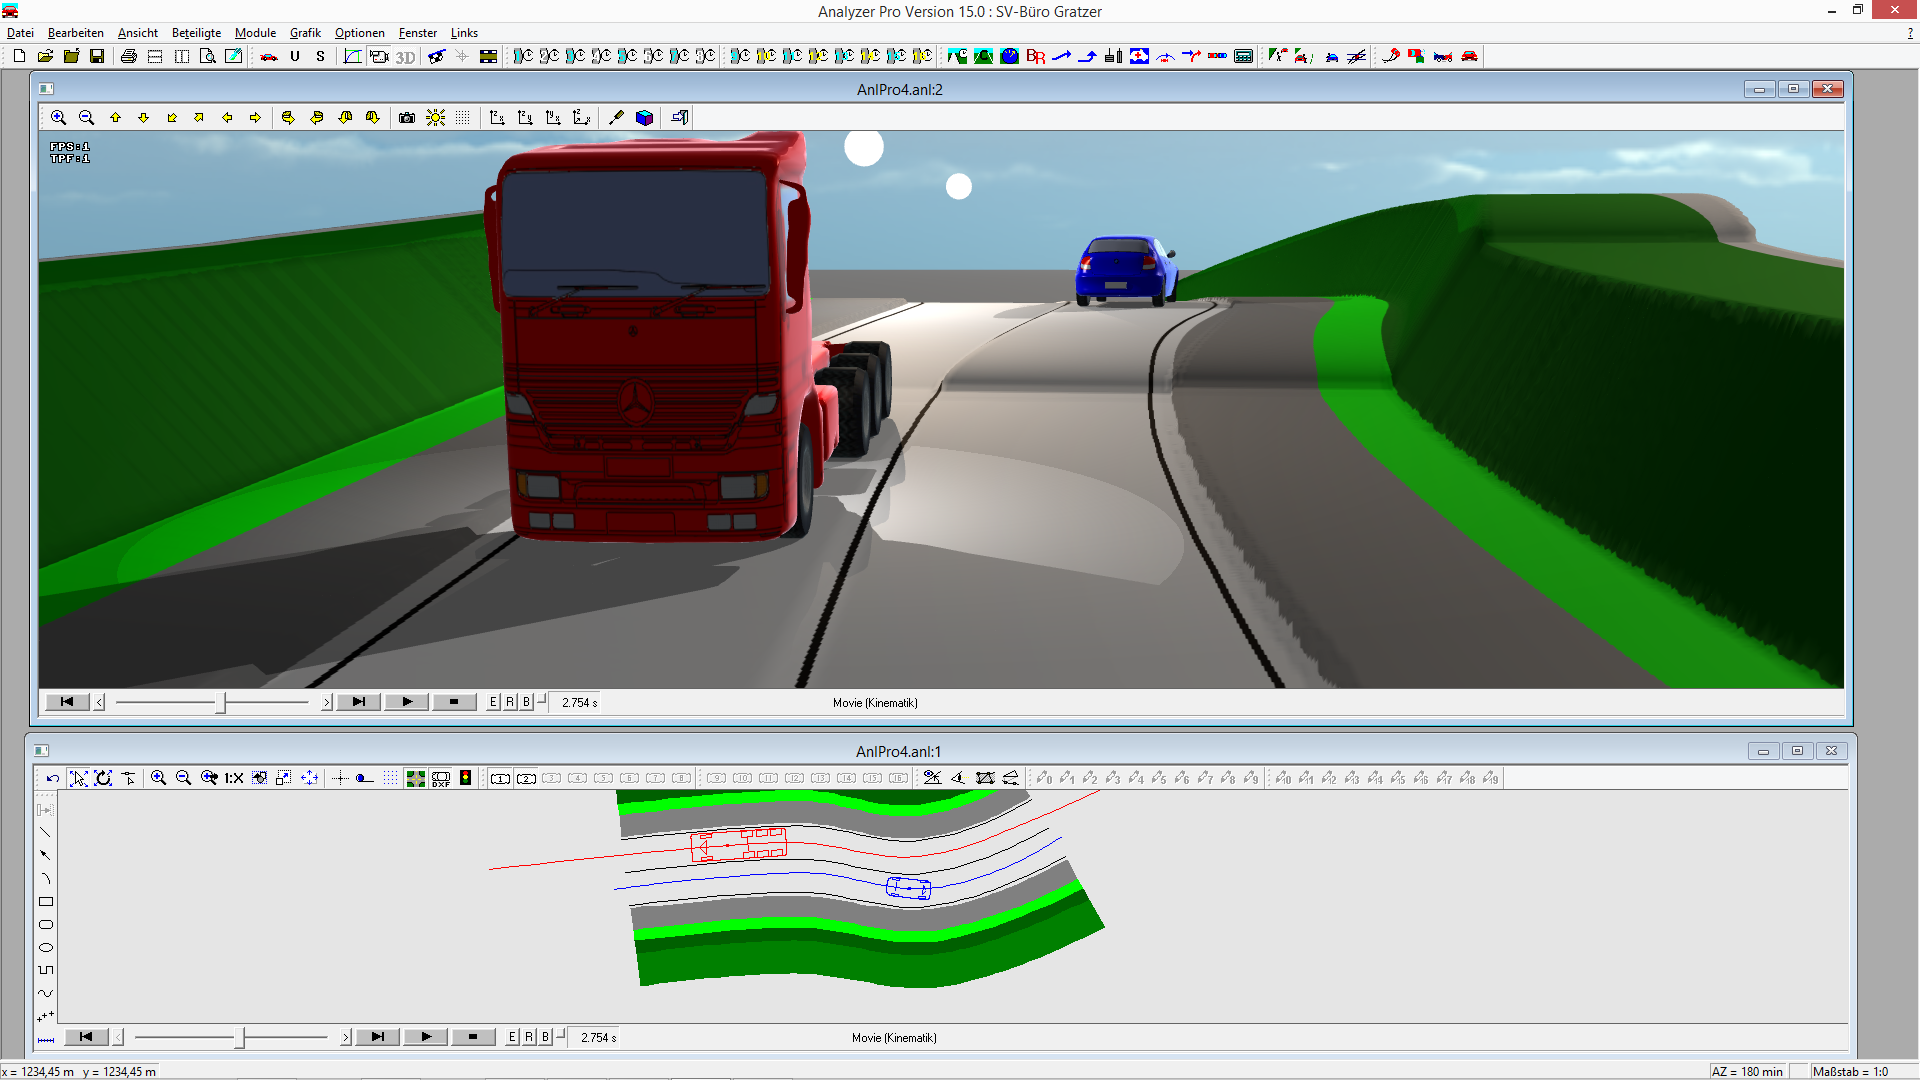
Task: Click the DXF import icon
Action: 441,778
